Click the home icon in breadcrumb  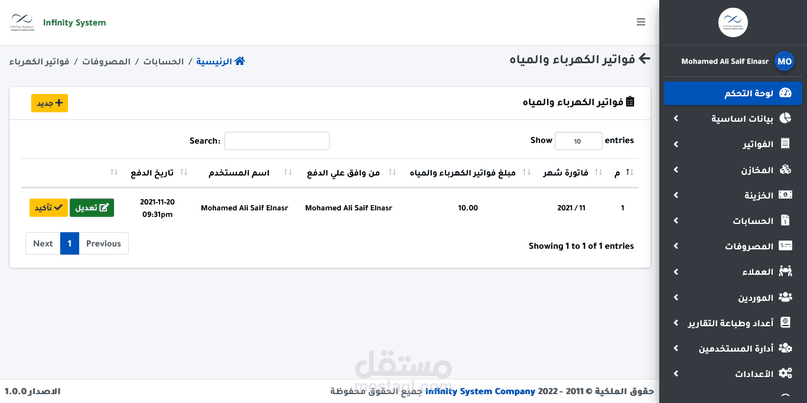tap(240, 61)
